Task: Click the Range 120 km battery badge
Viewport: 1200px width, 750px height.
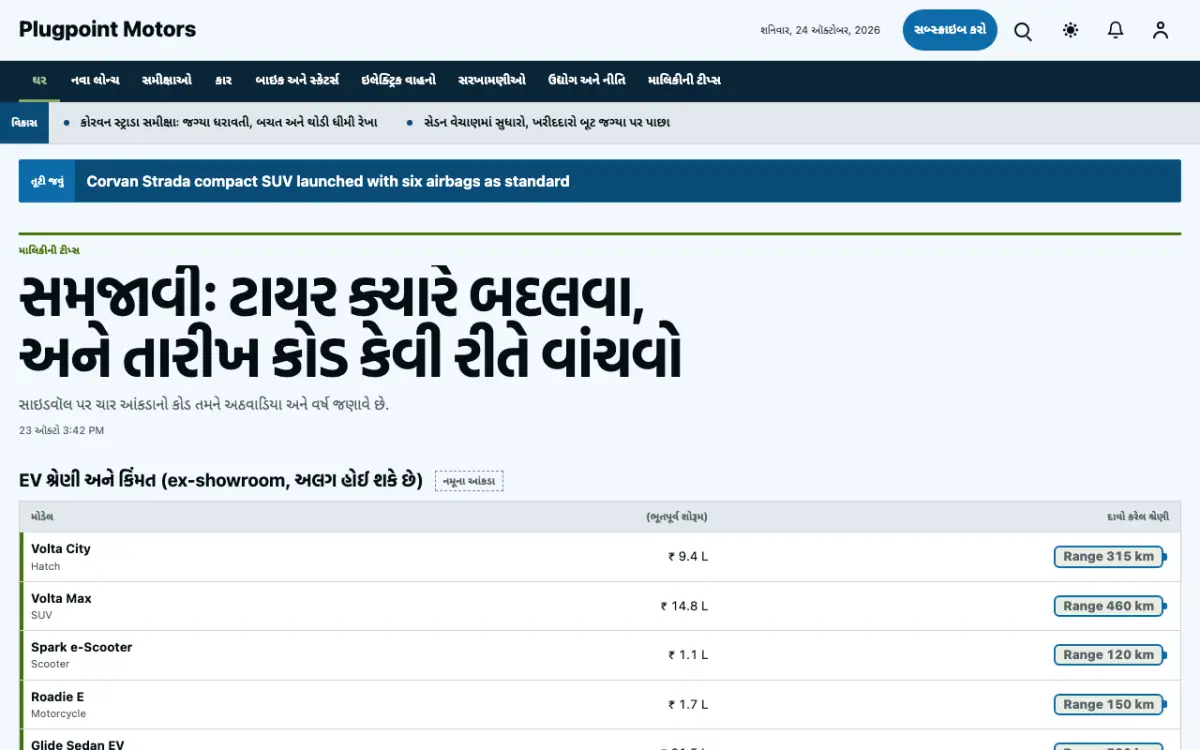Action: pyautogui.click(x=1109, y=655)
